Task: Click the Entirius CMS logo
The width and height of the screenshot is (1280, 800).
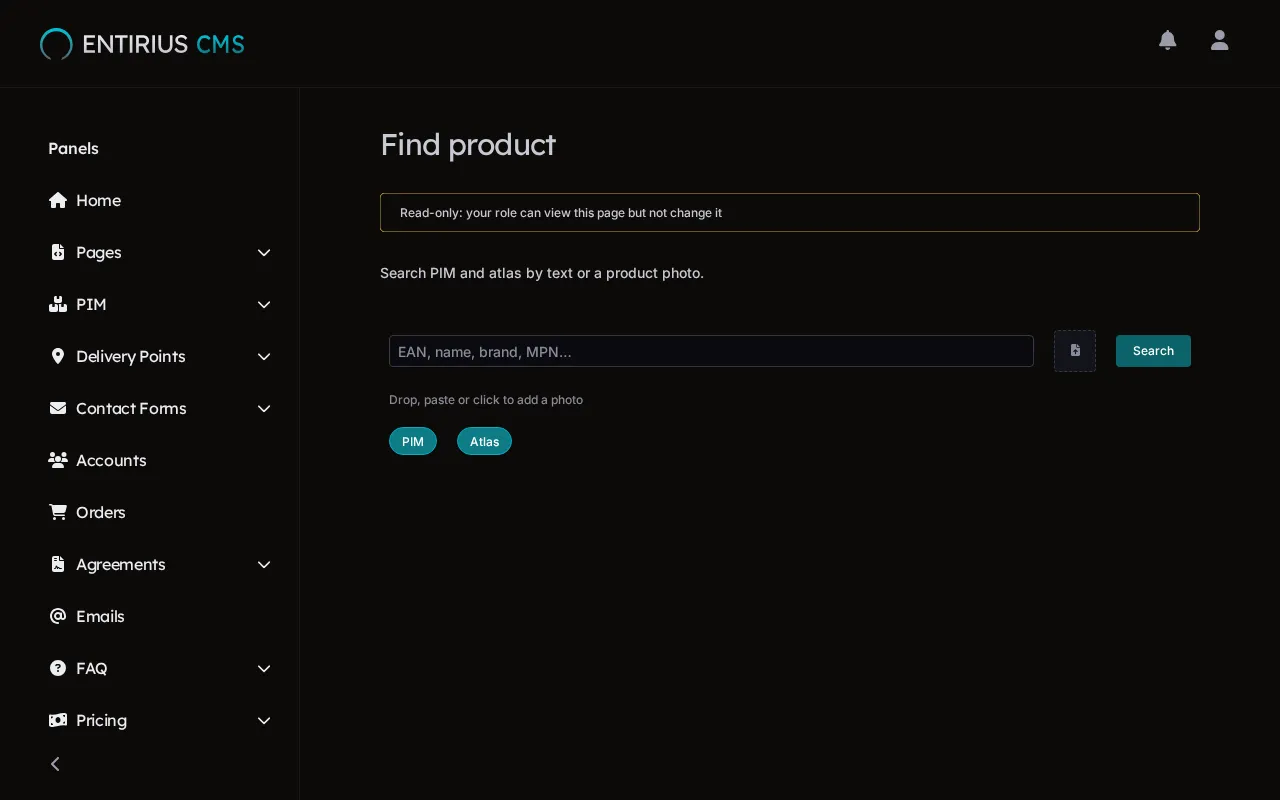Action: tap(142, 44)
